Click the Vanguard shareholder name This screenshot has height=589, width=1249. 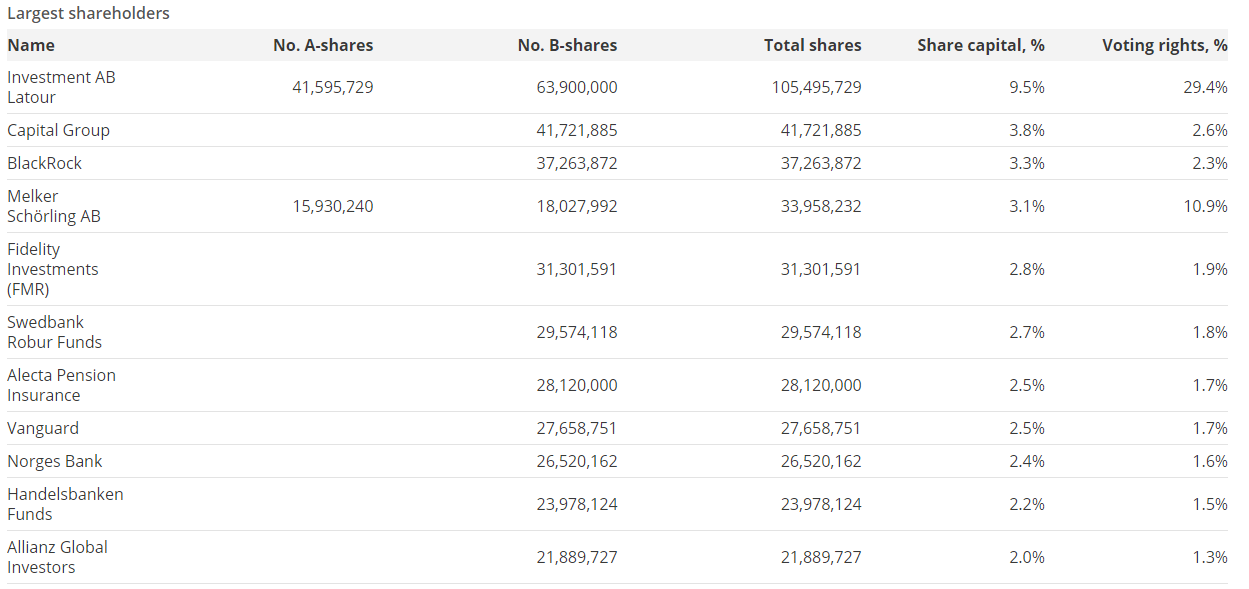click(x=43, y=428)
